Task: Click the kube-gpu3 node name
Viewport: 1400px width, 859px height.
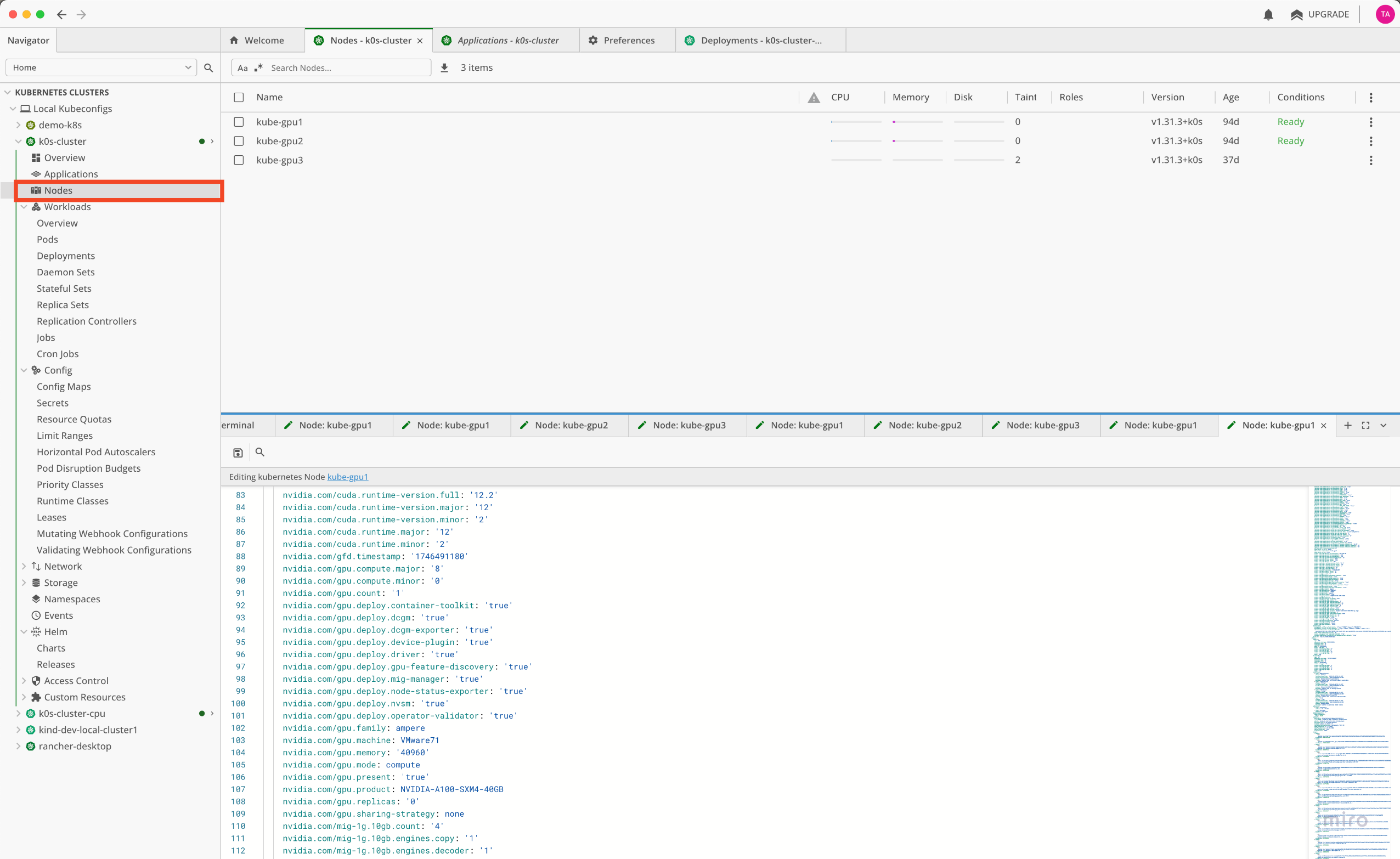Action: (279, 160)
